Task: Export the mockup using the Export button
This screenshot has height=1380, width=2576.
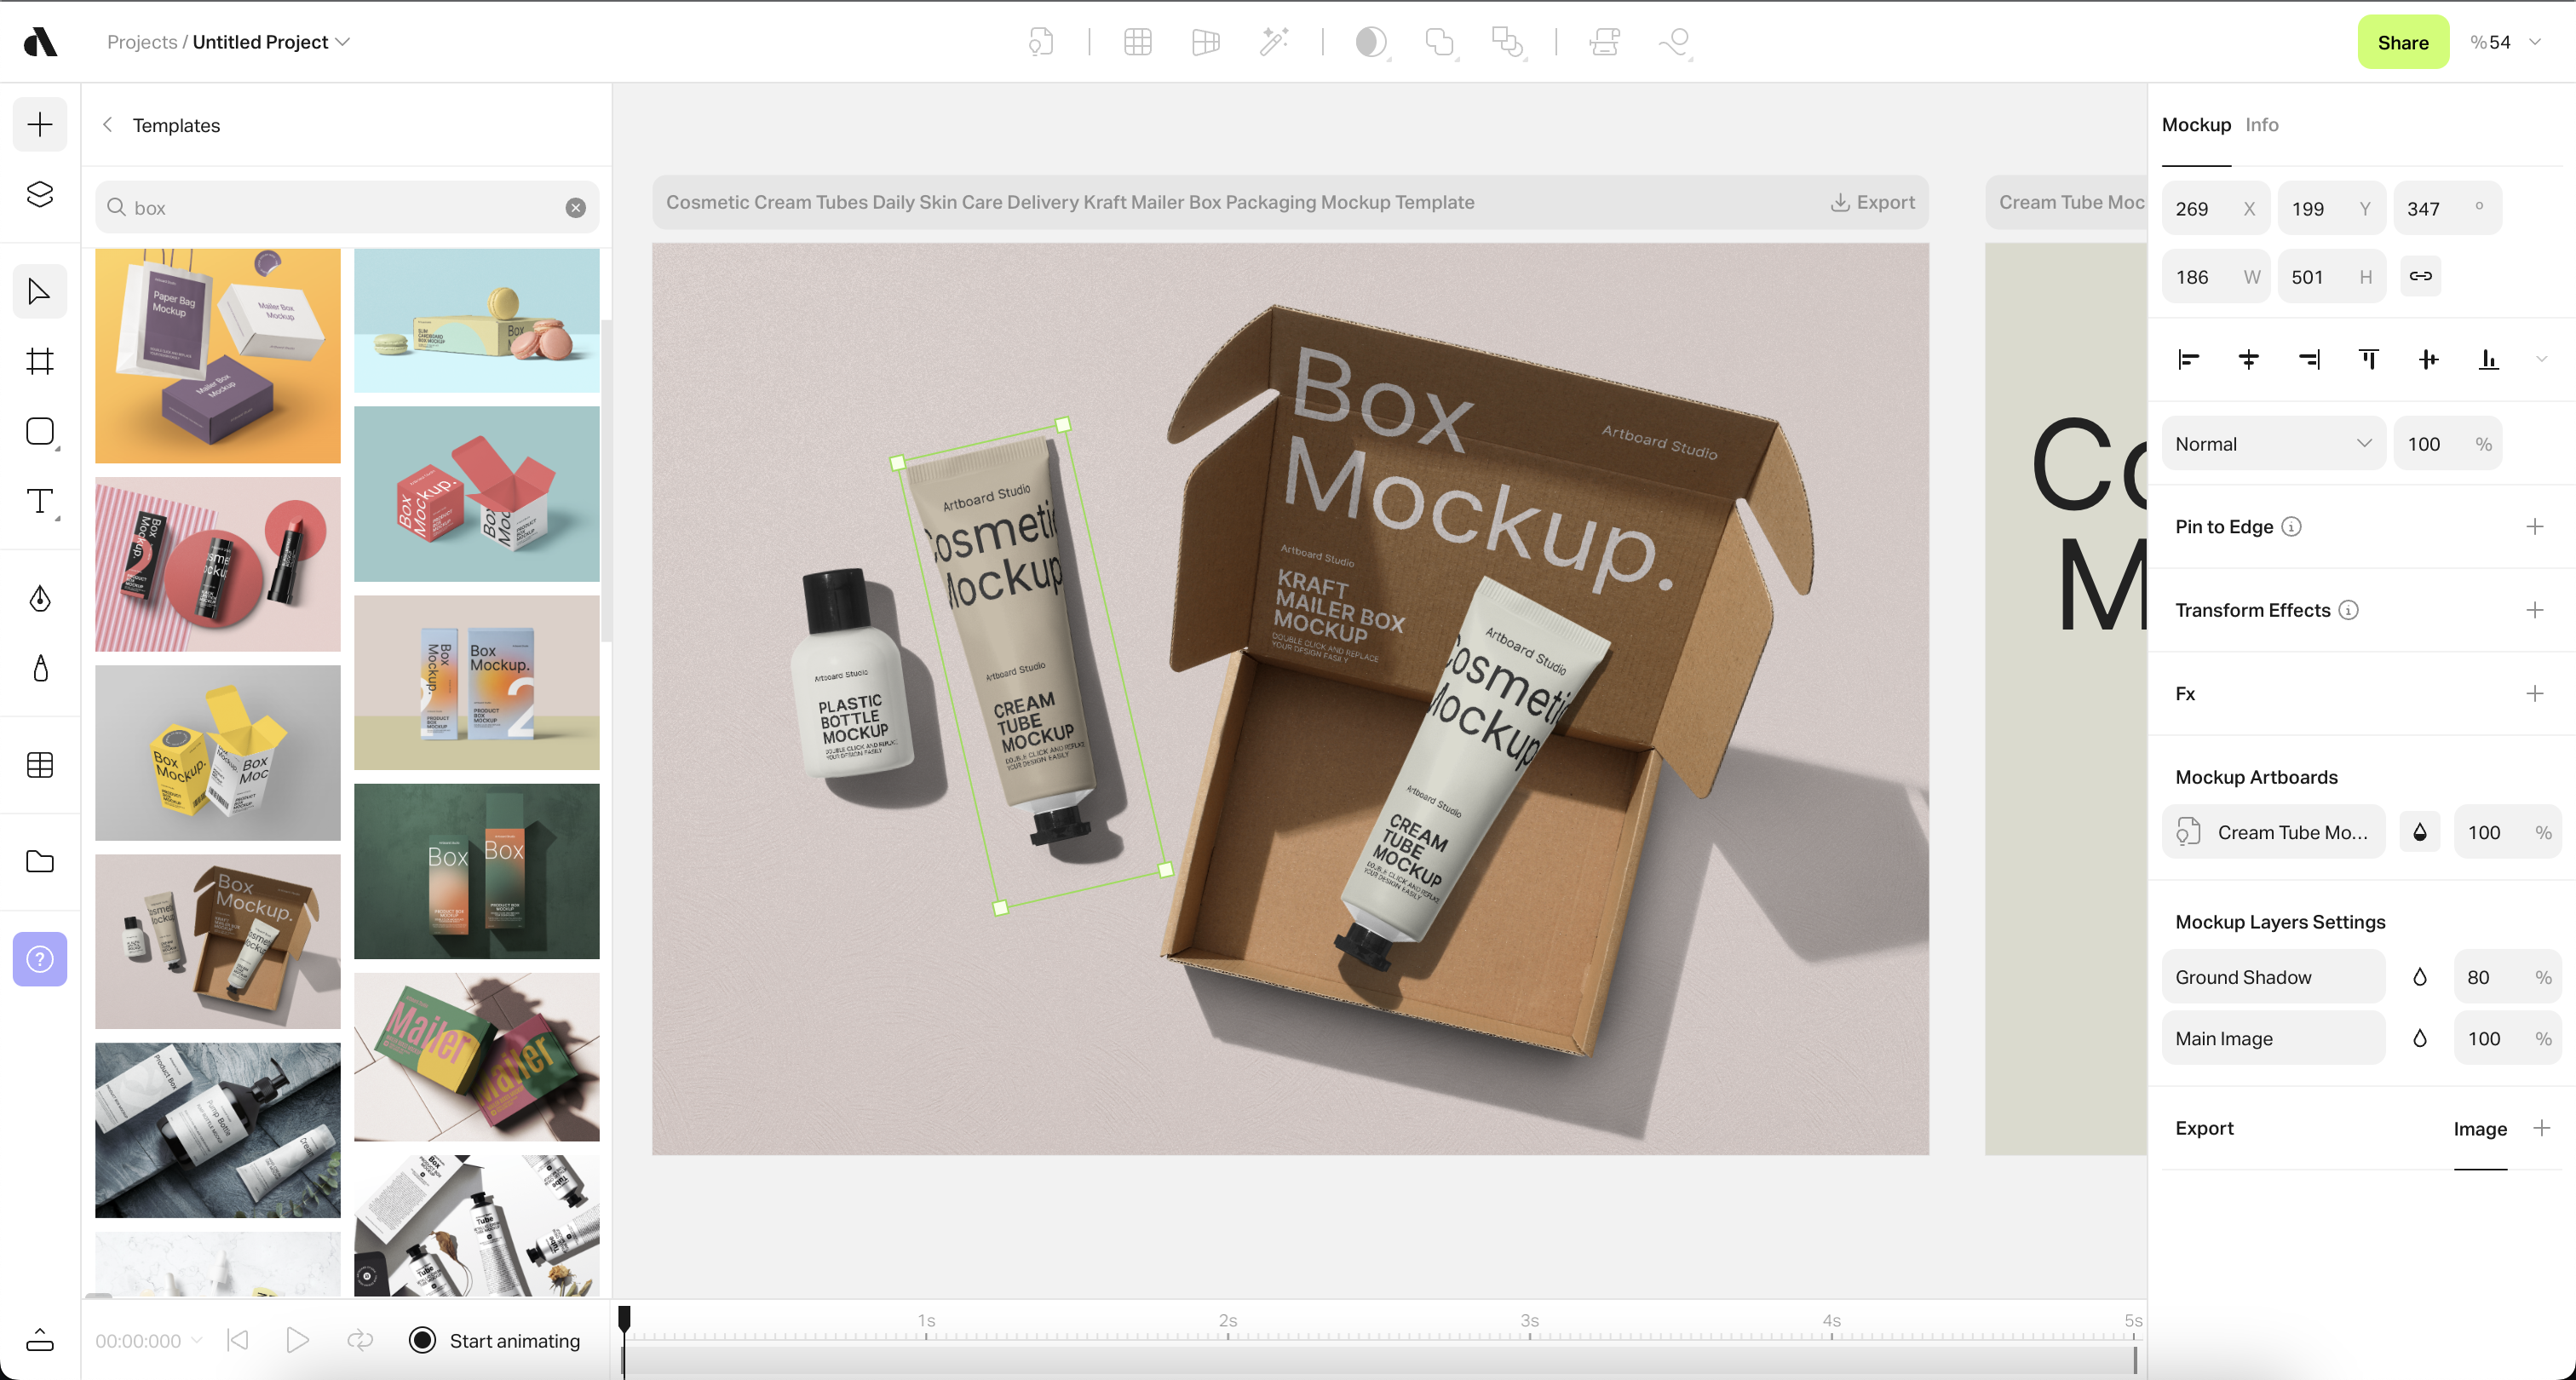Action: pyautogui.click(x=1872, y=201)
